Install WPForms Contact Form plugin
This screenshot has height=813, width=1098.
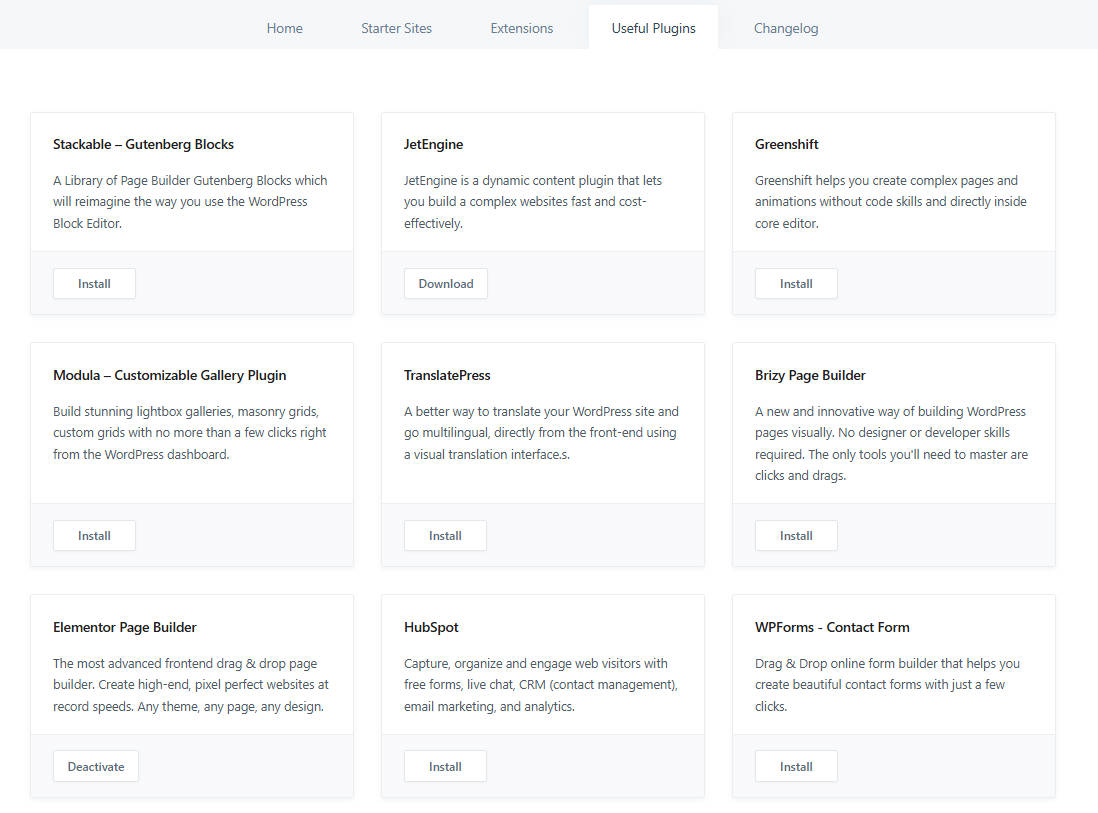pyautogui.click(x=796, y=767)
